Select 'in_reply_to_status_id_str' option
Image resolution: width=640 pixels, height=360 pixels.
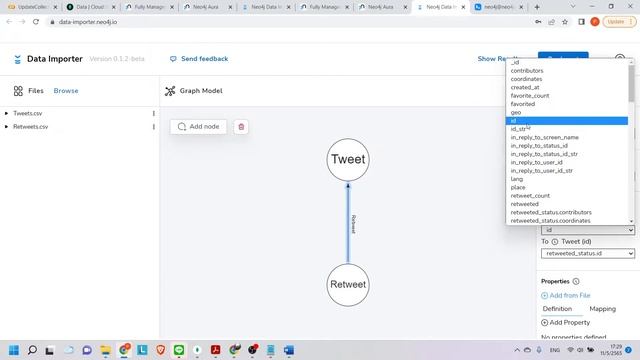pyautogui.click(x=567, y=154)
